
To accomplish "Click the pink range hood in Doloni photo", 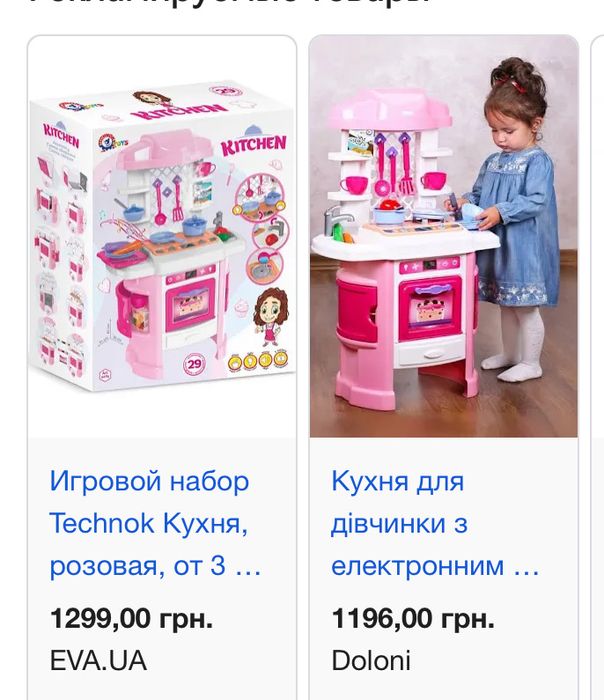I will (x=391, y=109).
